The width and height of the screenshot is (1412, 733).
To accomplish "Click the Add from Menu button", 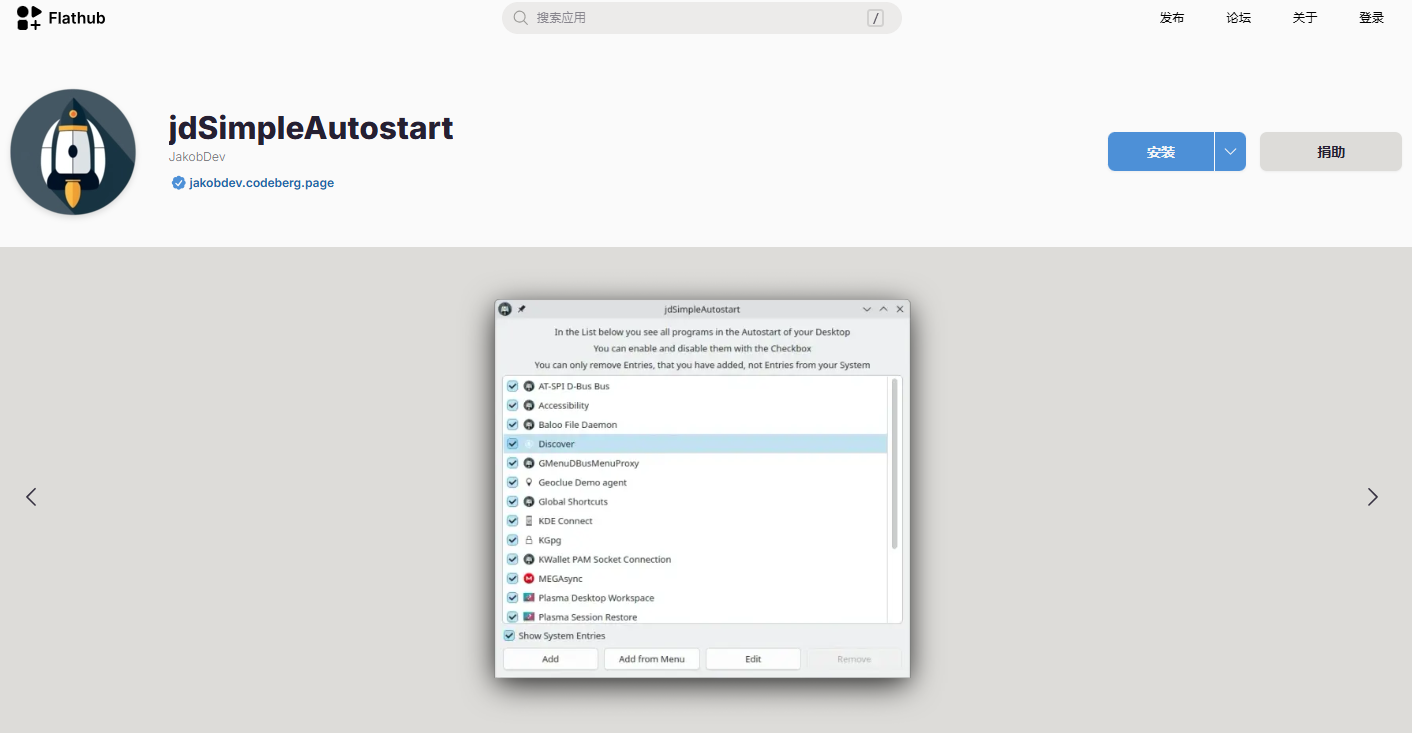I will 652,659.
